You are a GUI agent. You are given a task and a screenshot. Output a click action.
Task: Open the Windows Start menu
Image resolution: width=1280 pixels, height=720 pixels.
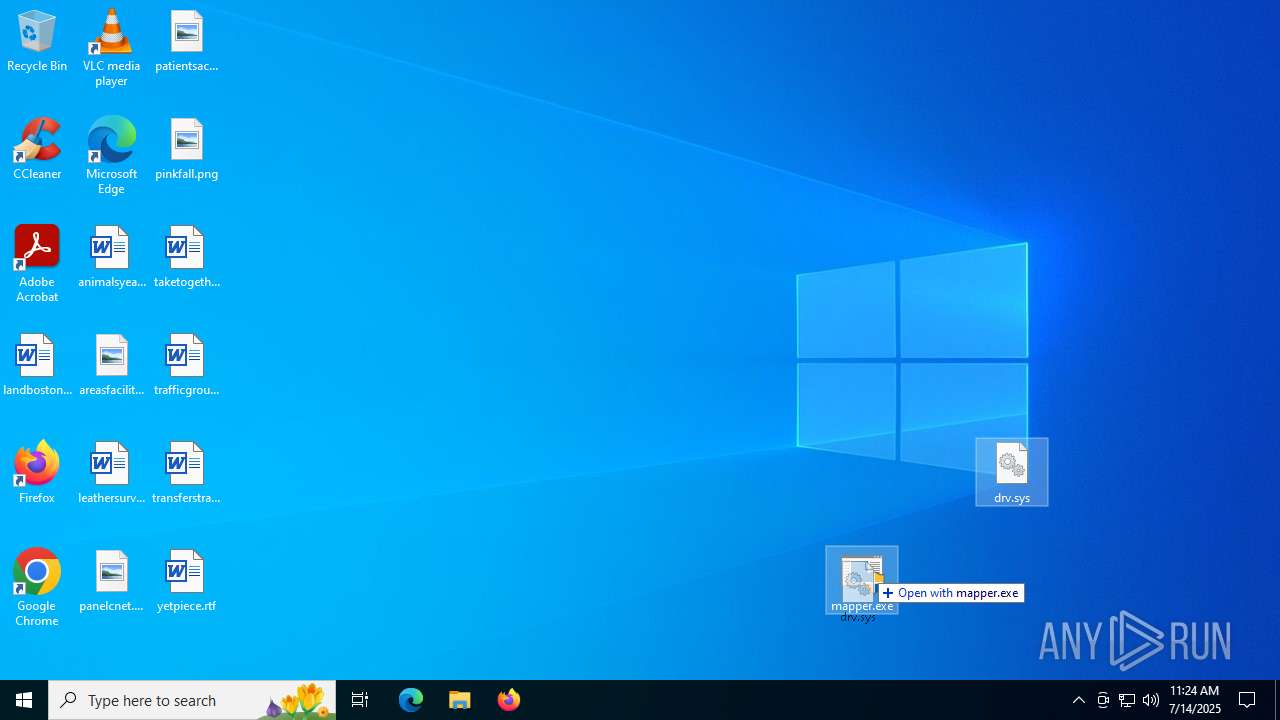(x=24, y=700)
